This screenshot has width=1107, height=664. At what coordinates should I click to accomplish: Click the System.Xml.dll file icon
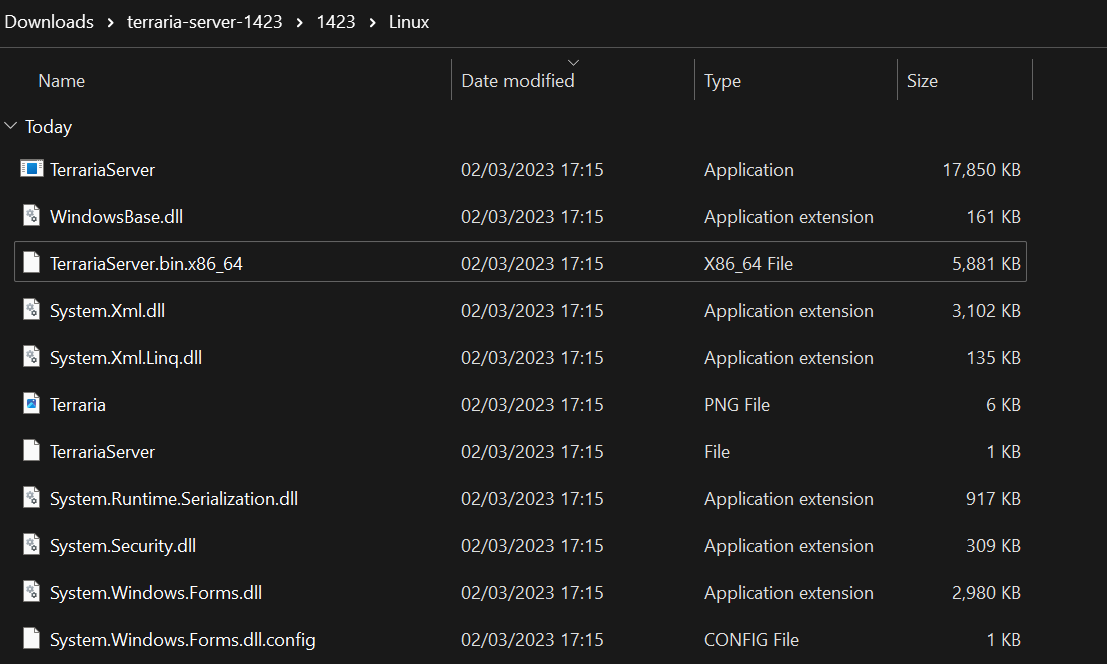click(x=32, y=311)
